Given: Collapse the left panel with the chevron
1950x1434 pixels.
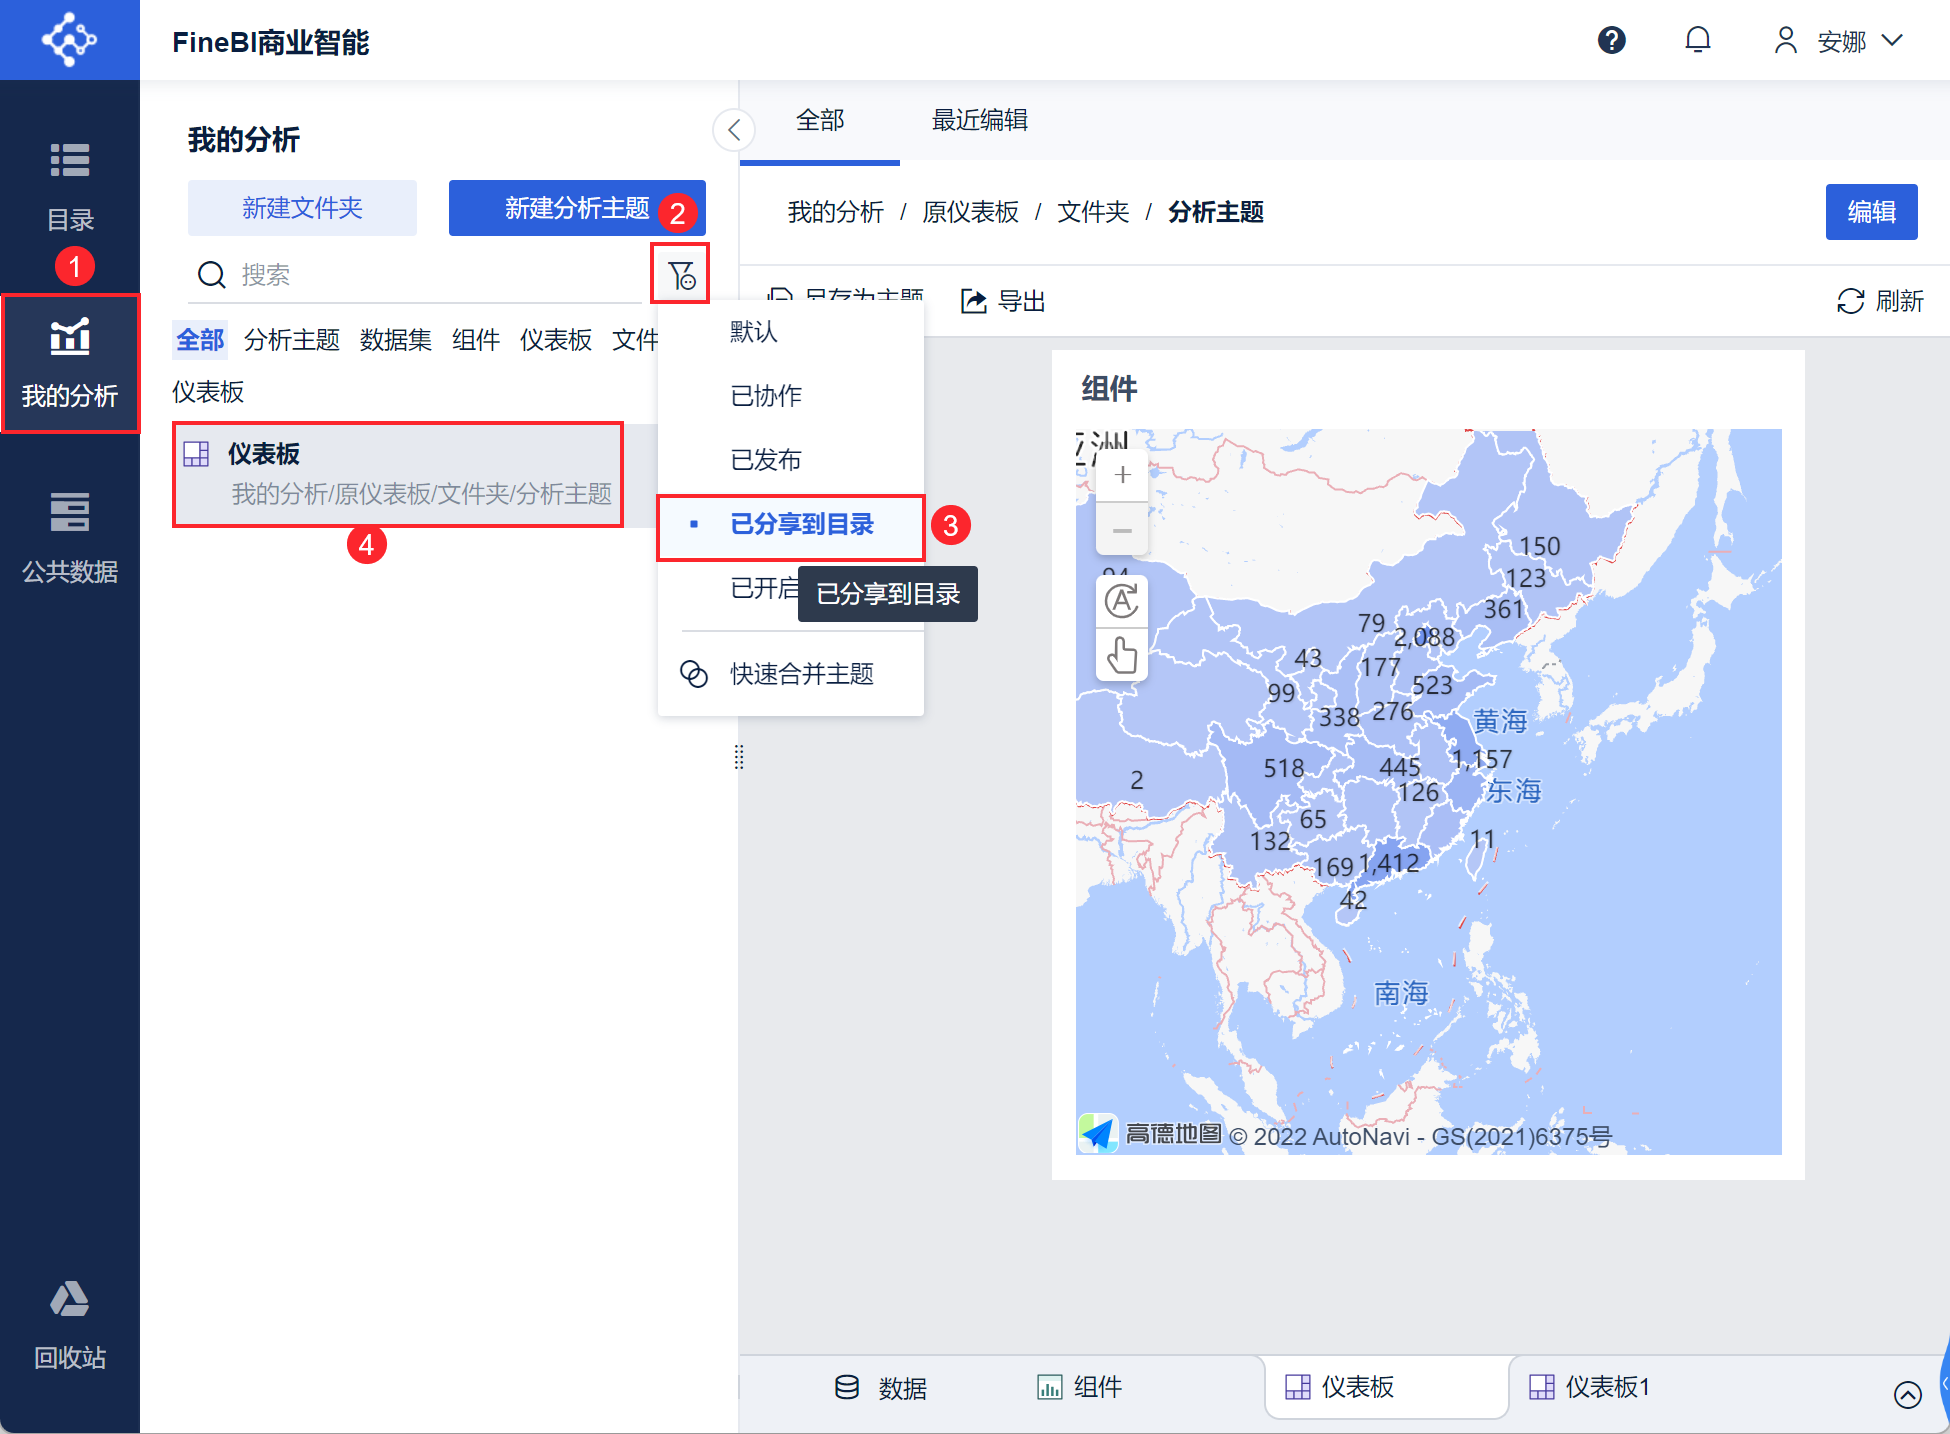Looking at the screenshot, I should pyautogui.click(x=734, y=129).
